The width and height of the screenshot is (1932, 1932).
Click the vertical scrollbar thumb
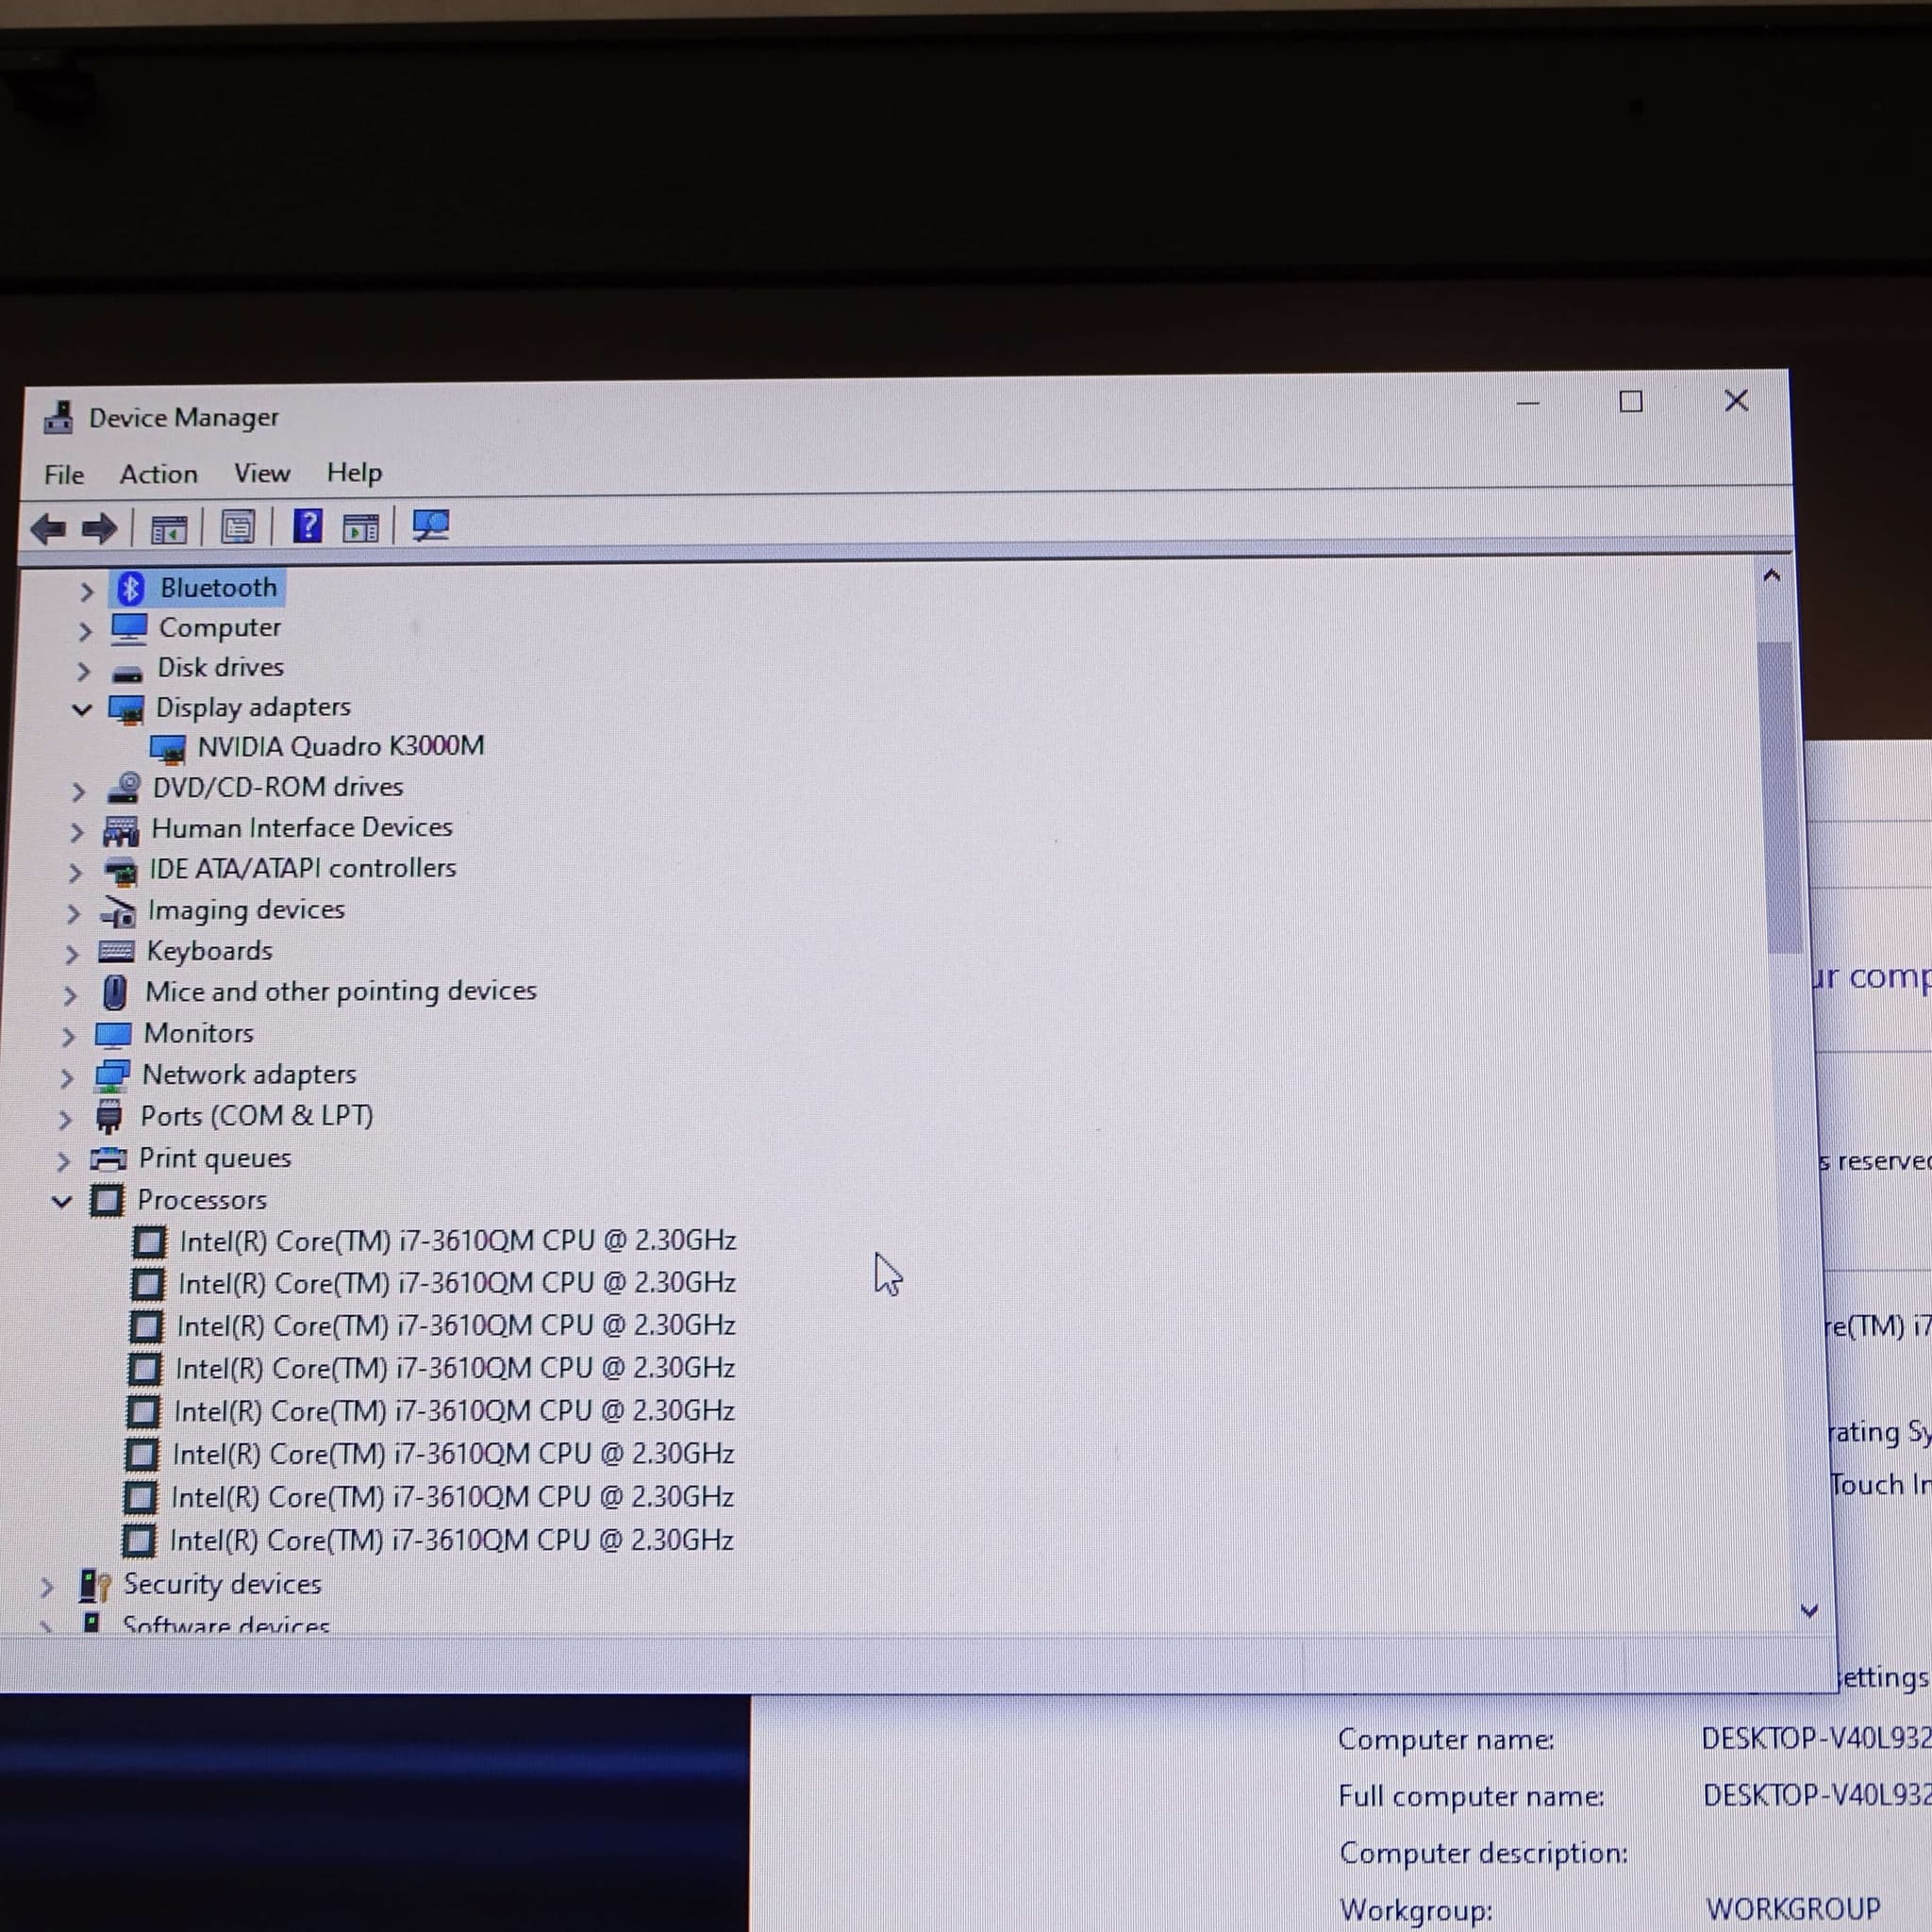point(1780,797)
